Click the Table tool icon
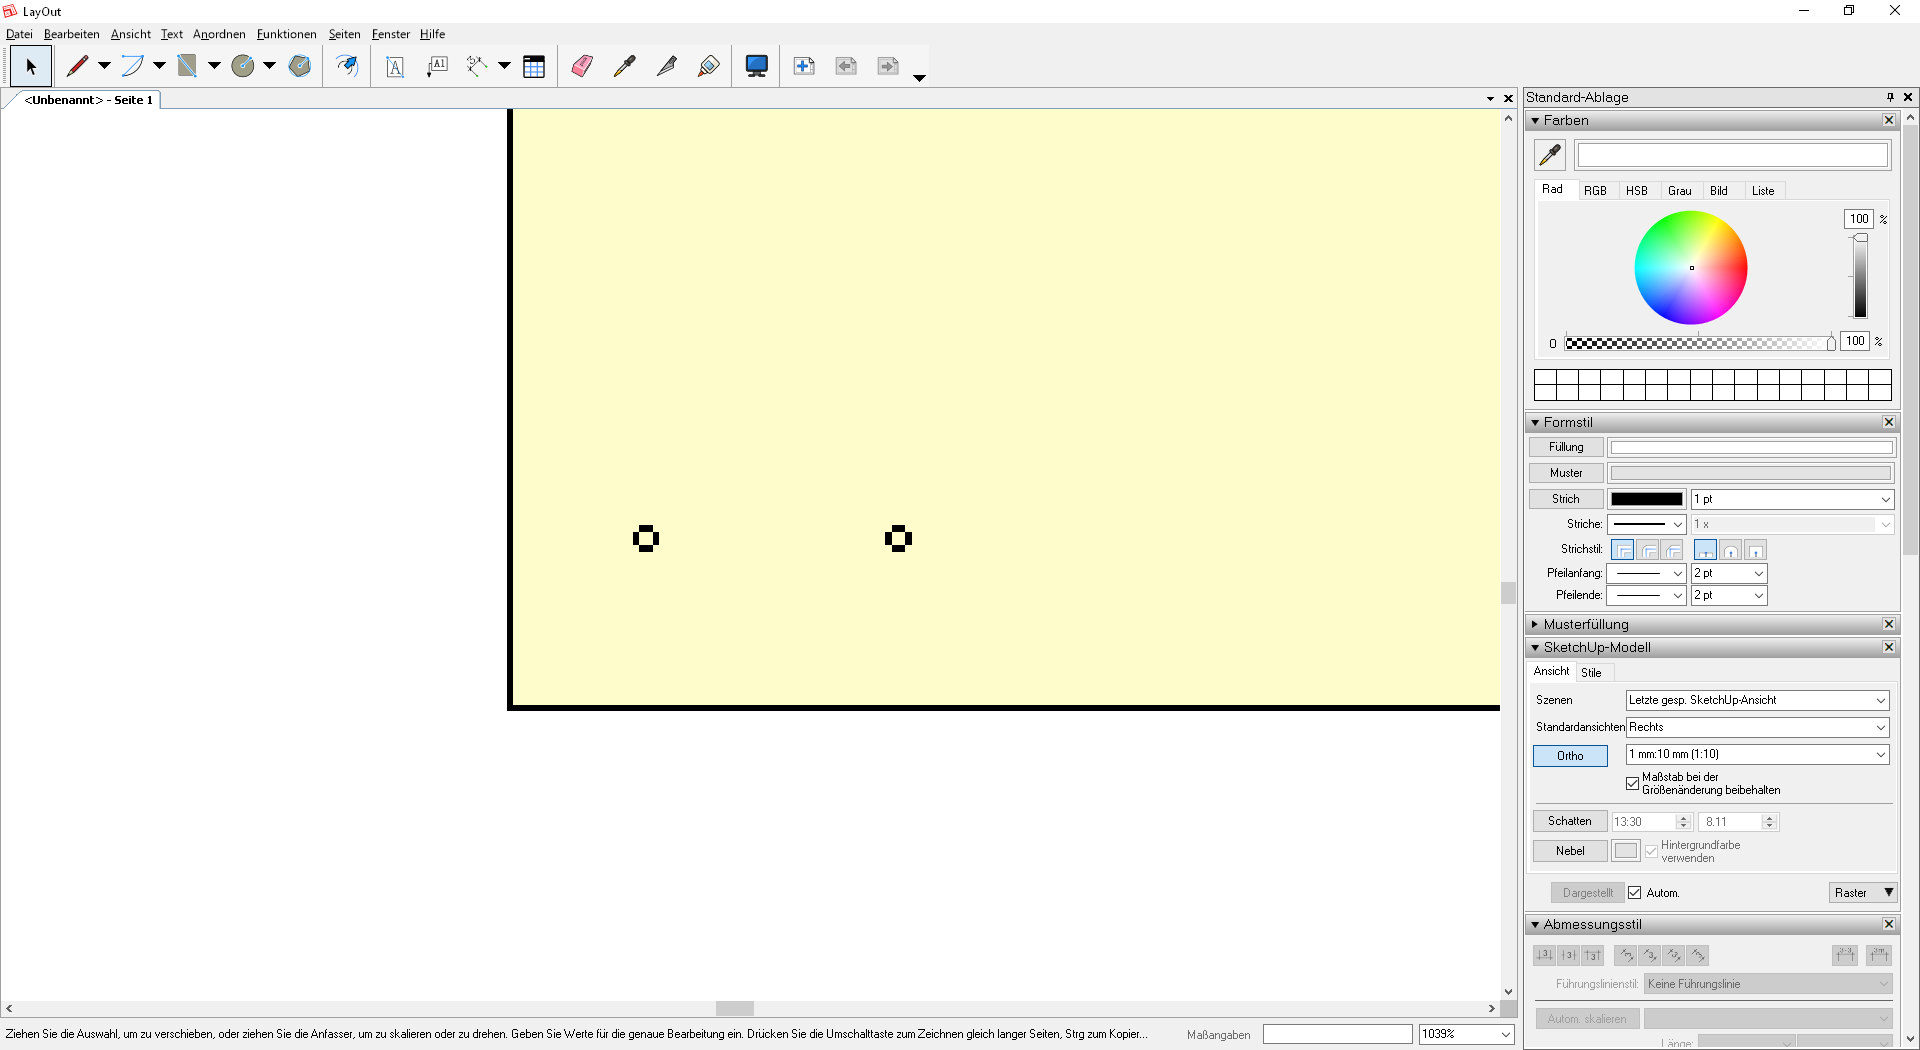Image resolution: width=1920 pixels, height=1050 pixels. 534,67
